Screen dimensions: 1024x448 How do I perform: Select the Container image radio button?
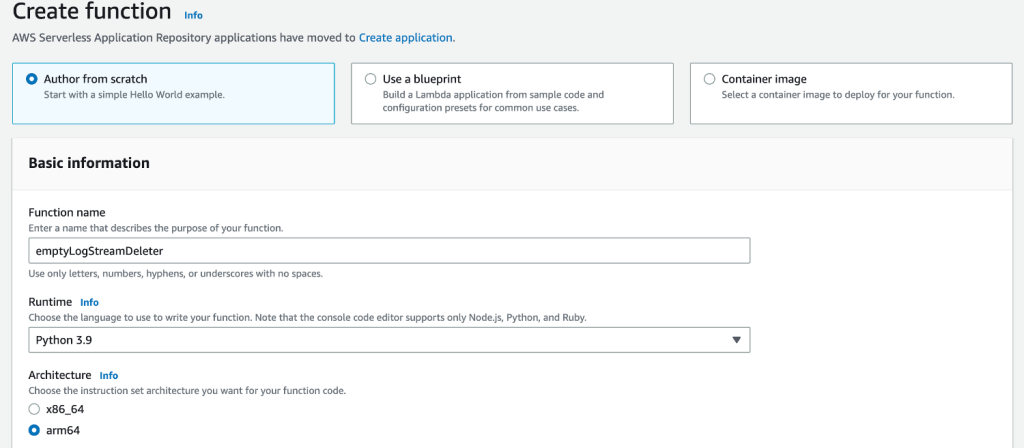pos(710,79)
